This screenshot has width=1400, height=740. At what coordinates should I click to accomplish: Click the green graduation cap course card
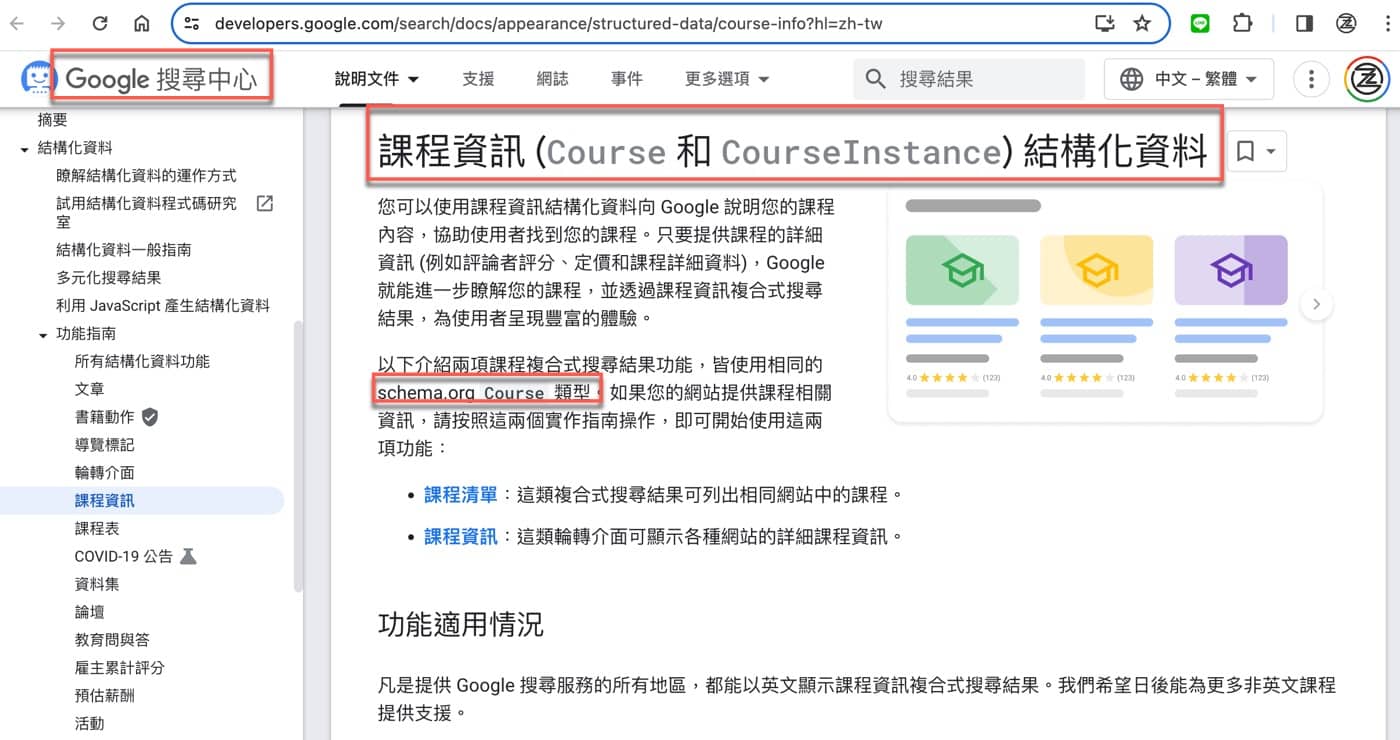click(962, 270)
